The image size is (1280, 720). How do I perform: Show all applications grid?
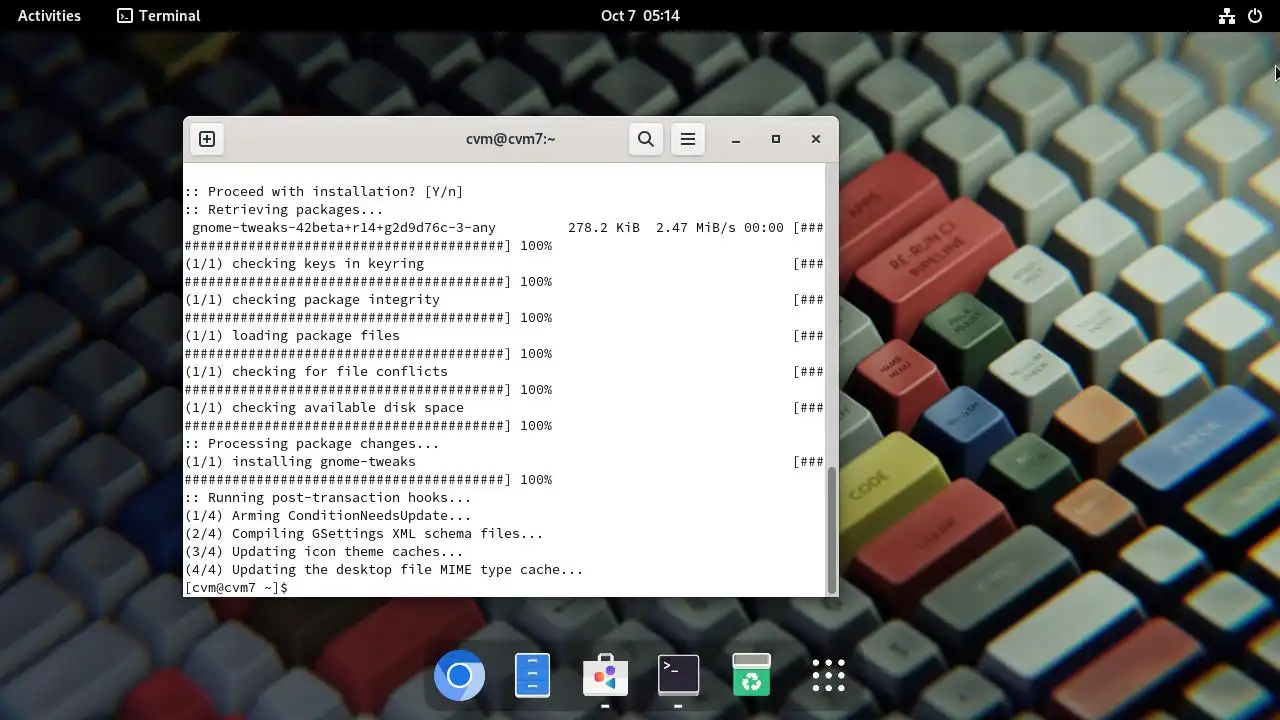click(828, 676)
